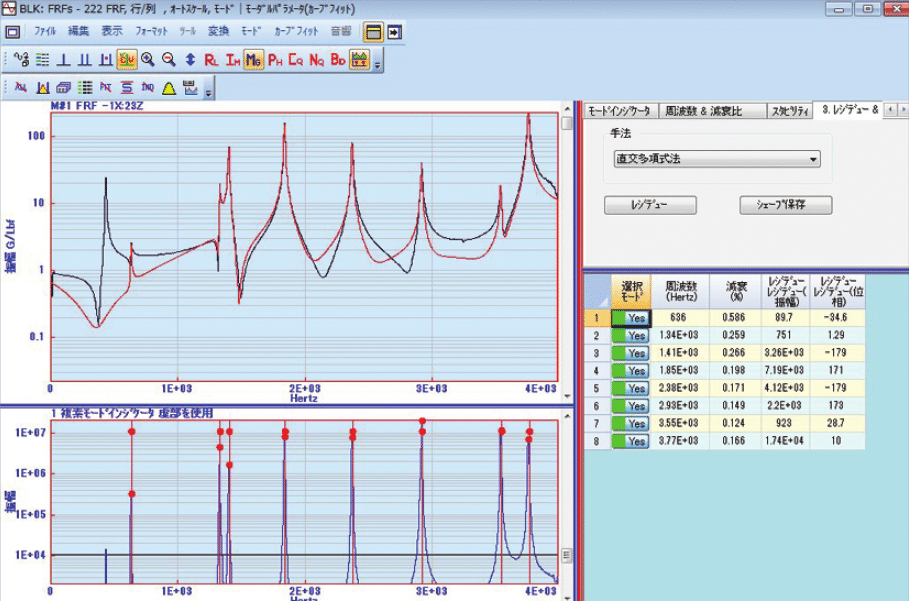Click the zoom in magnifier icon
This screenshot has height=601, width=909.
(148, 61)
